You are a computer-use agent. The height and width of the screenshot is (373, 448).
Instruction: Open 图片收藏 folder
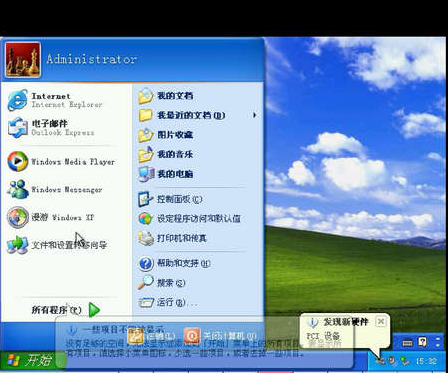click(x=198, y=135)
